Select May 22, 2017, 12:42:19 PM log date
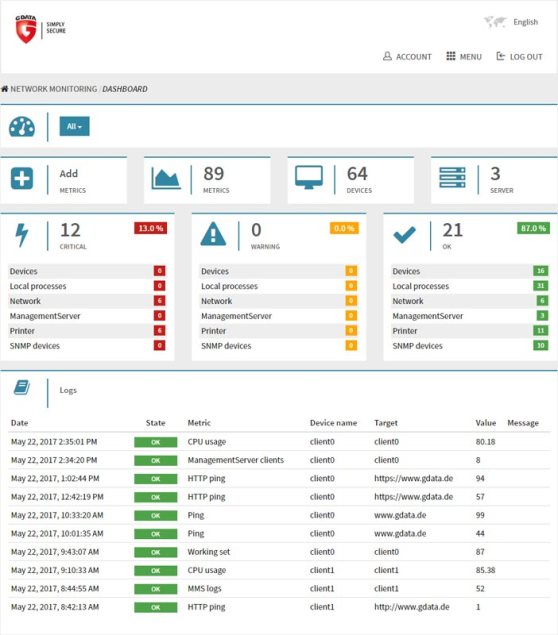Viewport: 558px width, 635px height. 57,497
